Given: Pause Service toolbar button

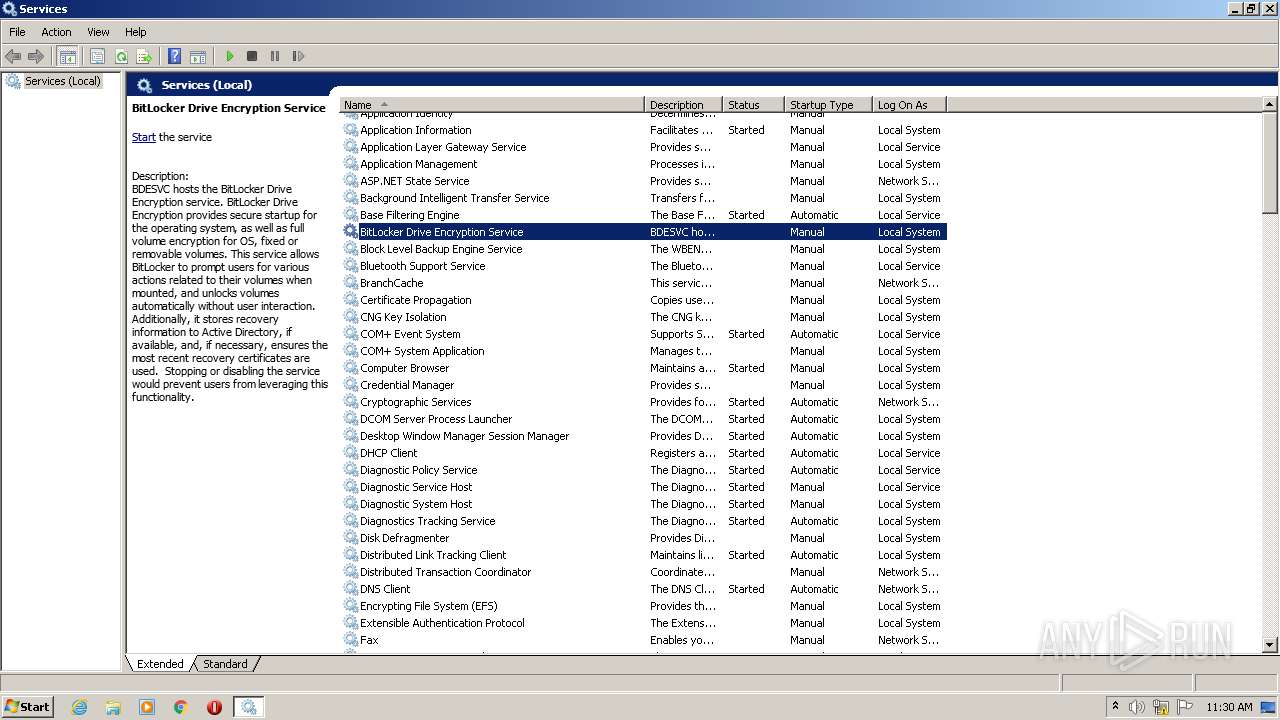Looking at the screenshot, I should pyautogui.click(x=275, y=57).
